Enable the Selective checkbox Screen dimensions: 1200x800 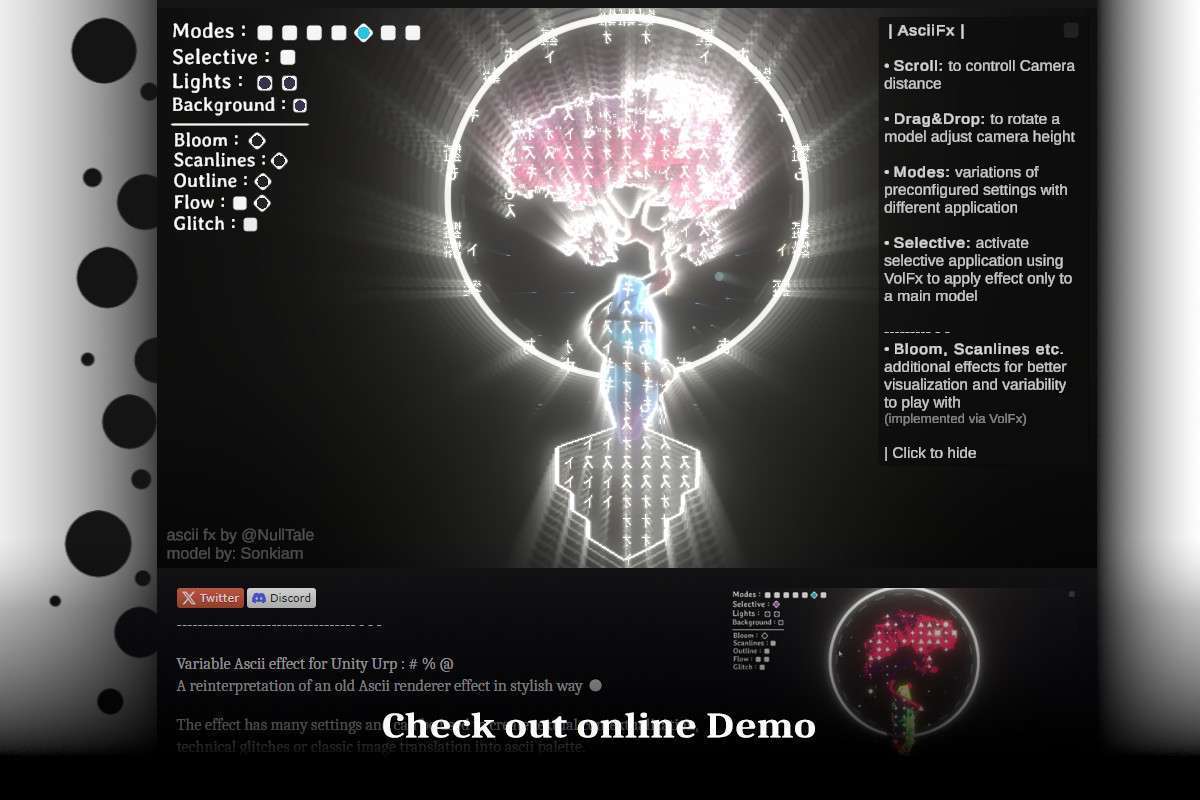tap(288, 58)
